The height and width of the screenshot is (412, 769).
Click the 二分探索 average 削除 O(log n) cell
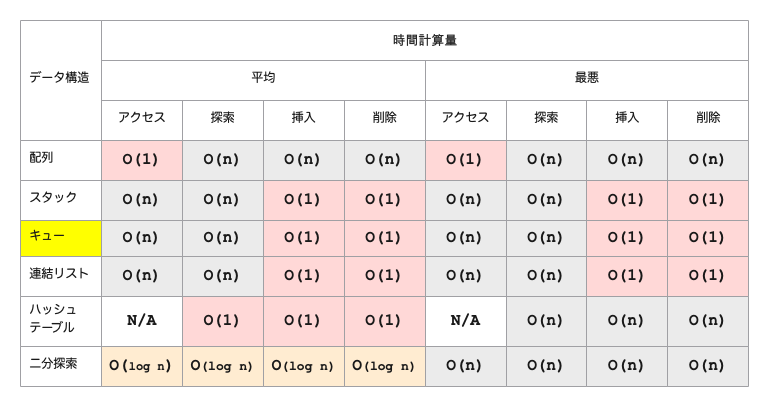click(384, 365)
